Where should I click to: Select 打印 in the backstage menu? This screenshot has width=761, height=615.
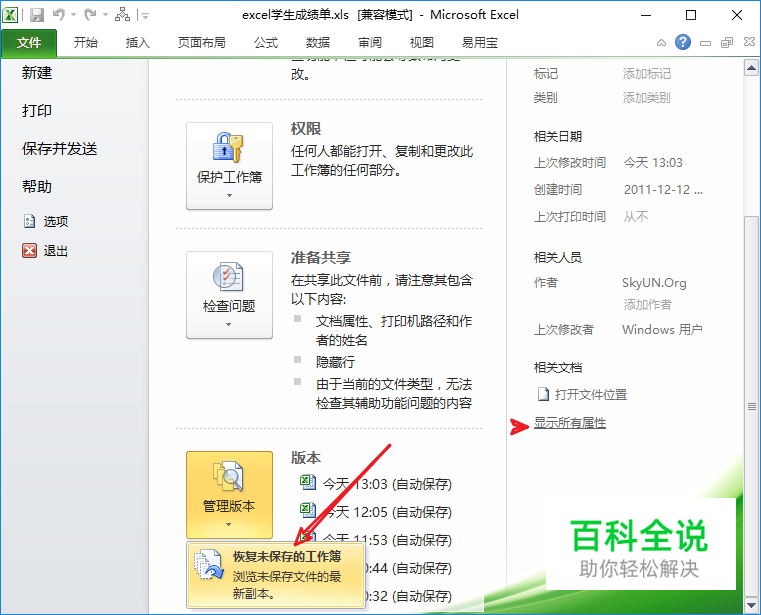pyautogui.click(x=37, y=111)
